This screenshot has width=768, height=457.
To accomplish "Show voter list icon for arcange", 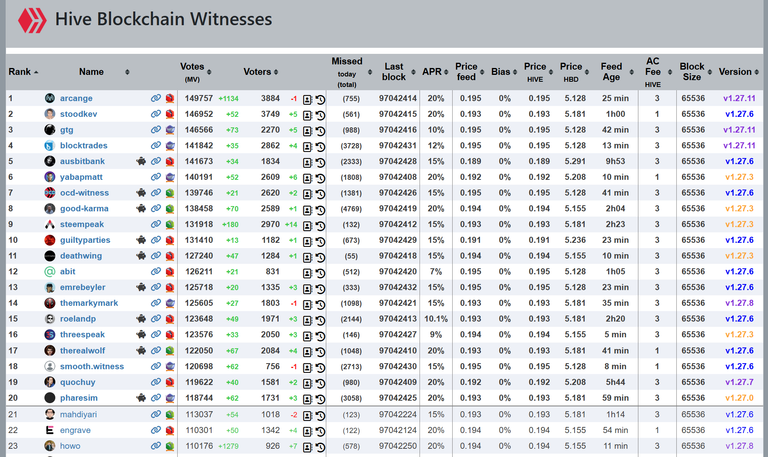I will click(x=307, y=99).
